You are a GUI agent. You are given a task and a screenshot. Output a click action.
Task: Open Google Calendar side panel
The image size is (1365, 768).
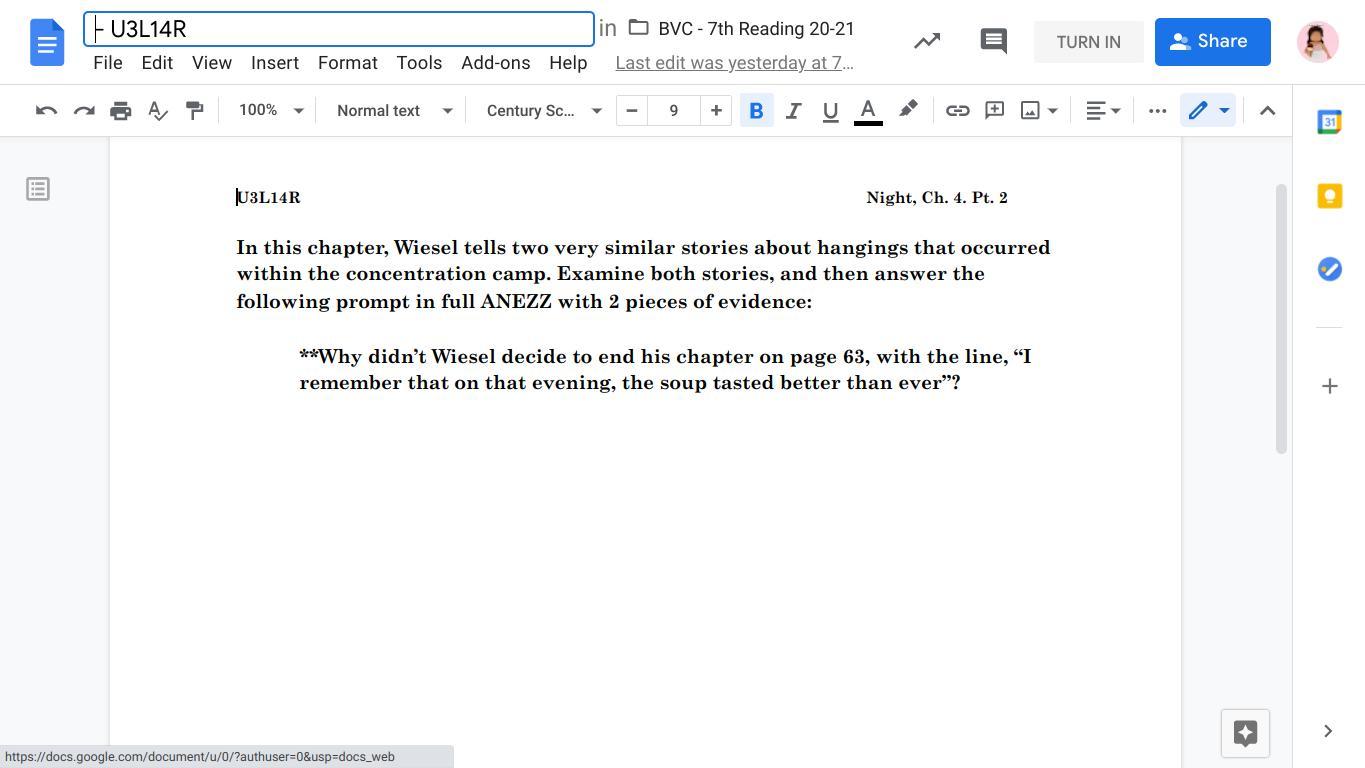point(1329,122)
